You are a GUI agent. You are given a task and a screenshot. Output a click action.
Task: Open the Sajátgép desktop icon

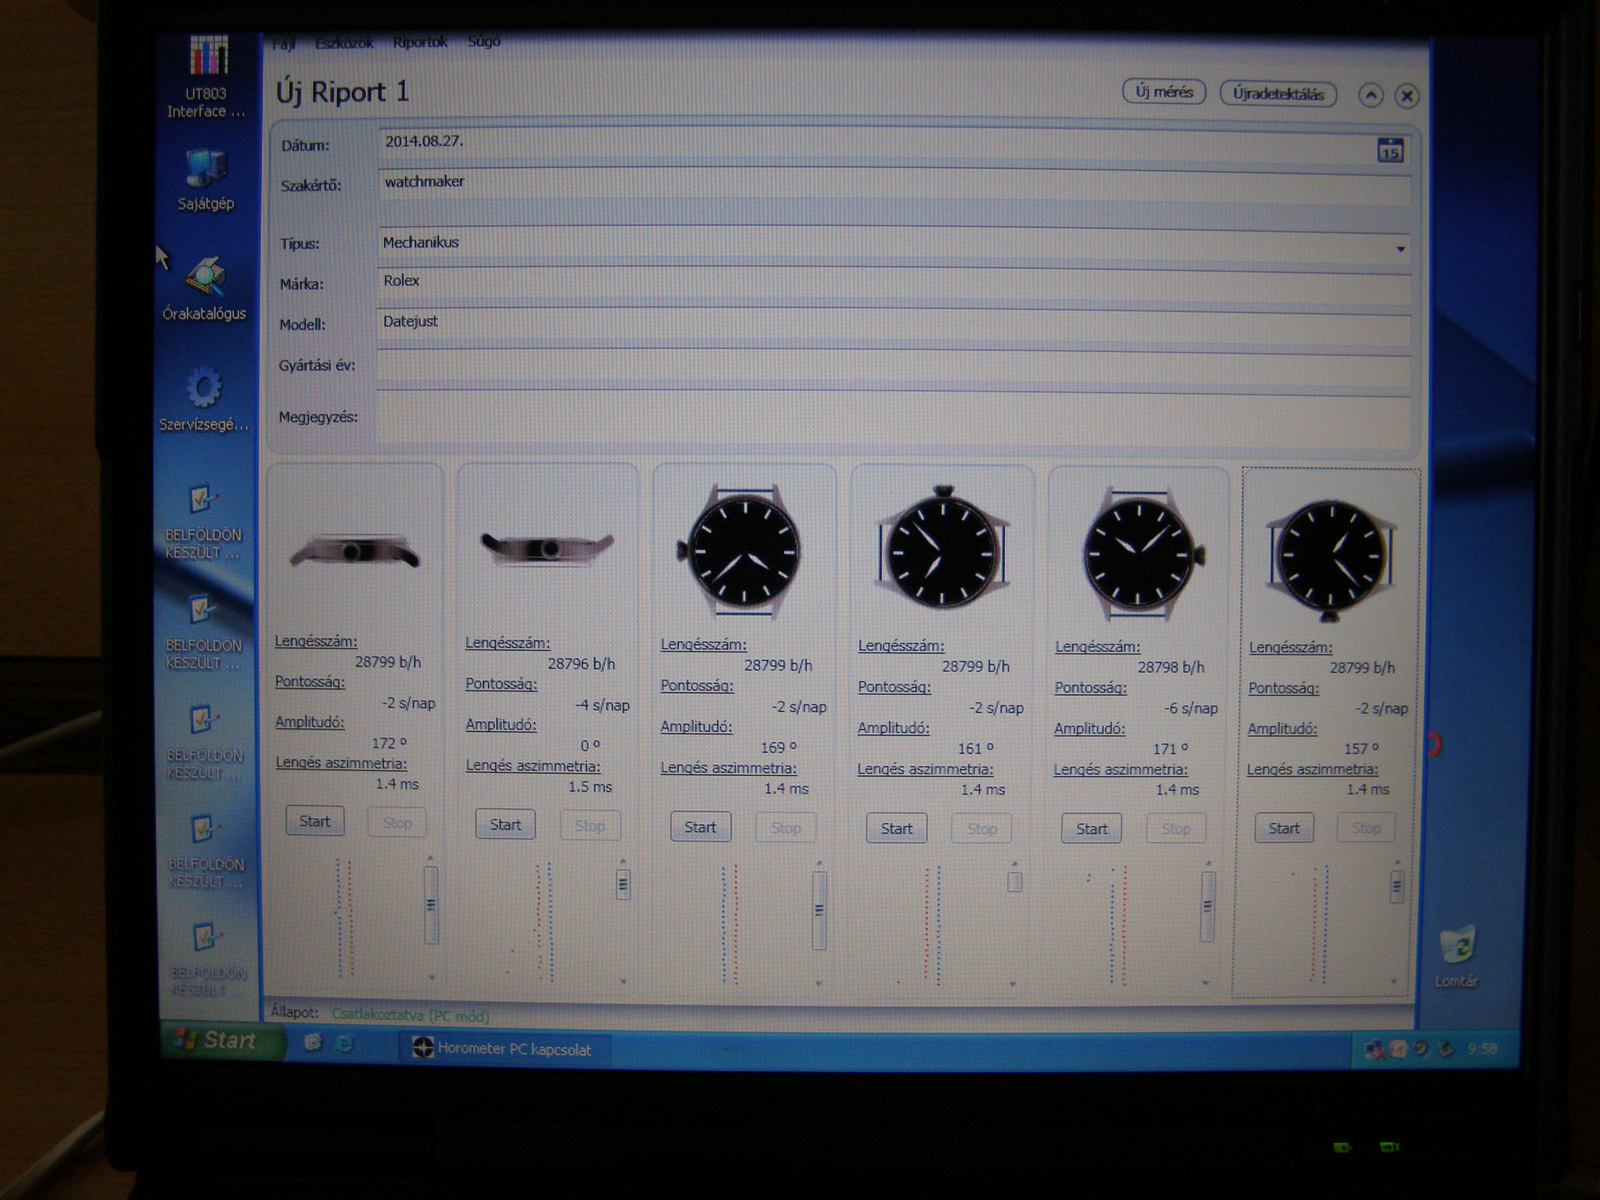205,180
